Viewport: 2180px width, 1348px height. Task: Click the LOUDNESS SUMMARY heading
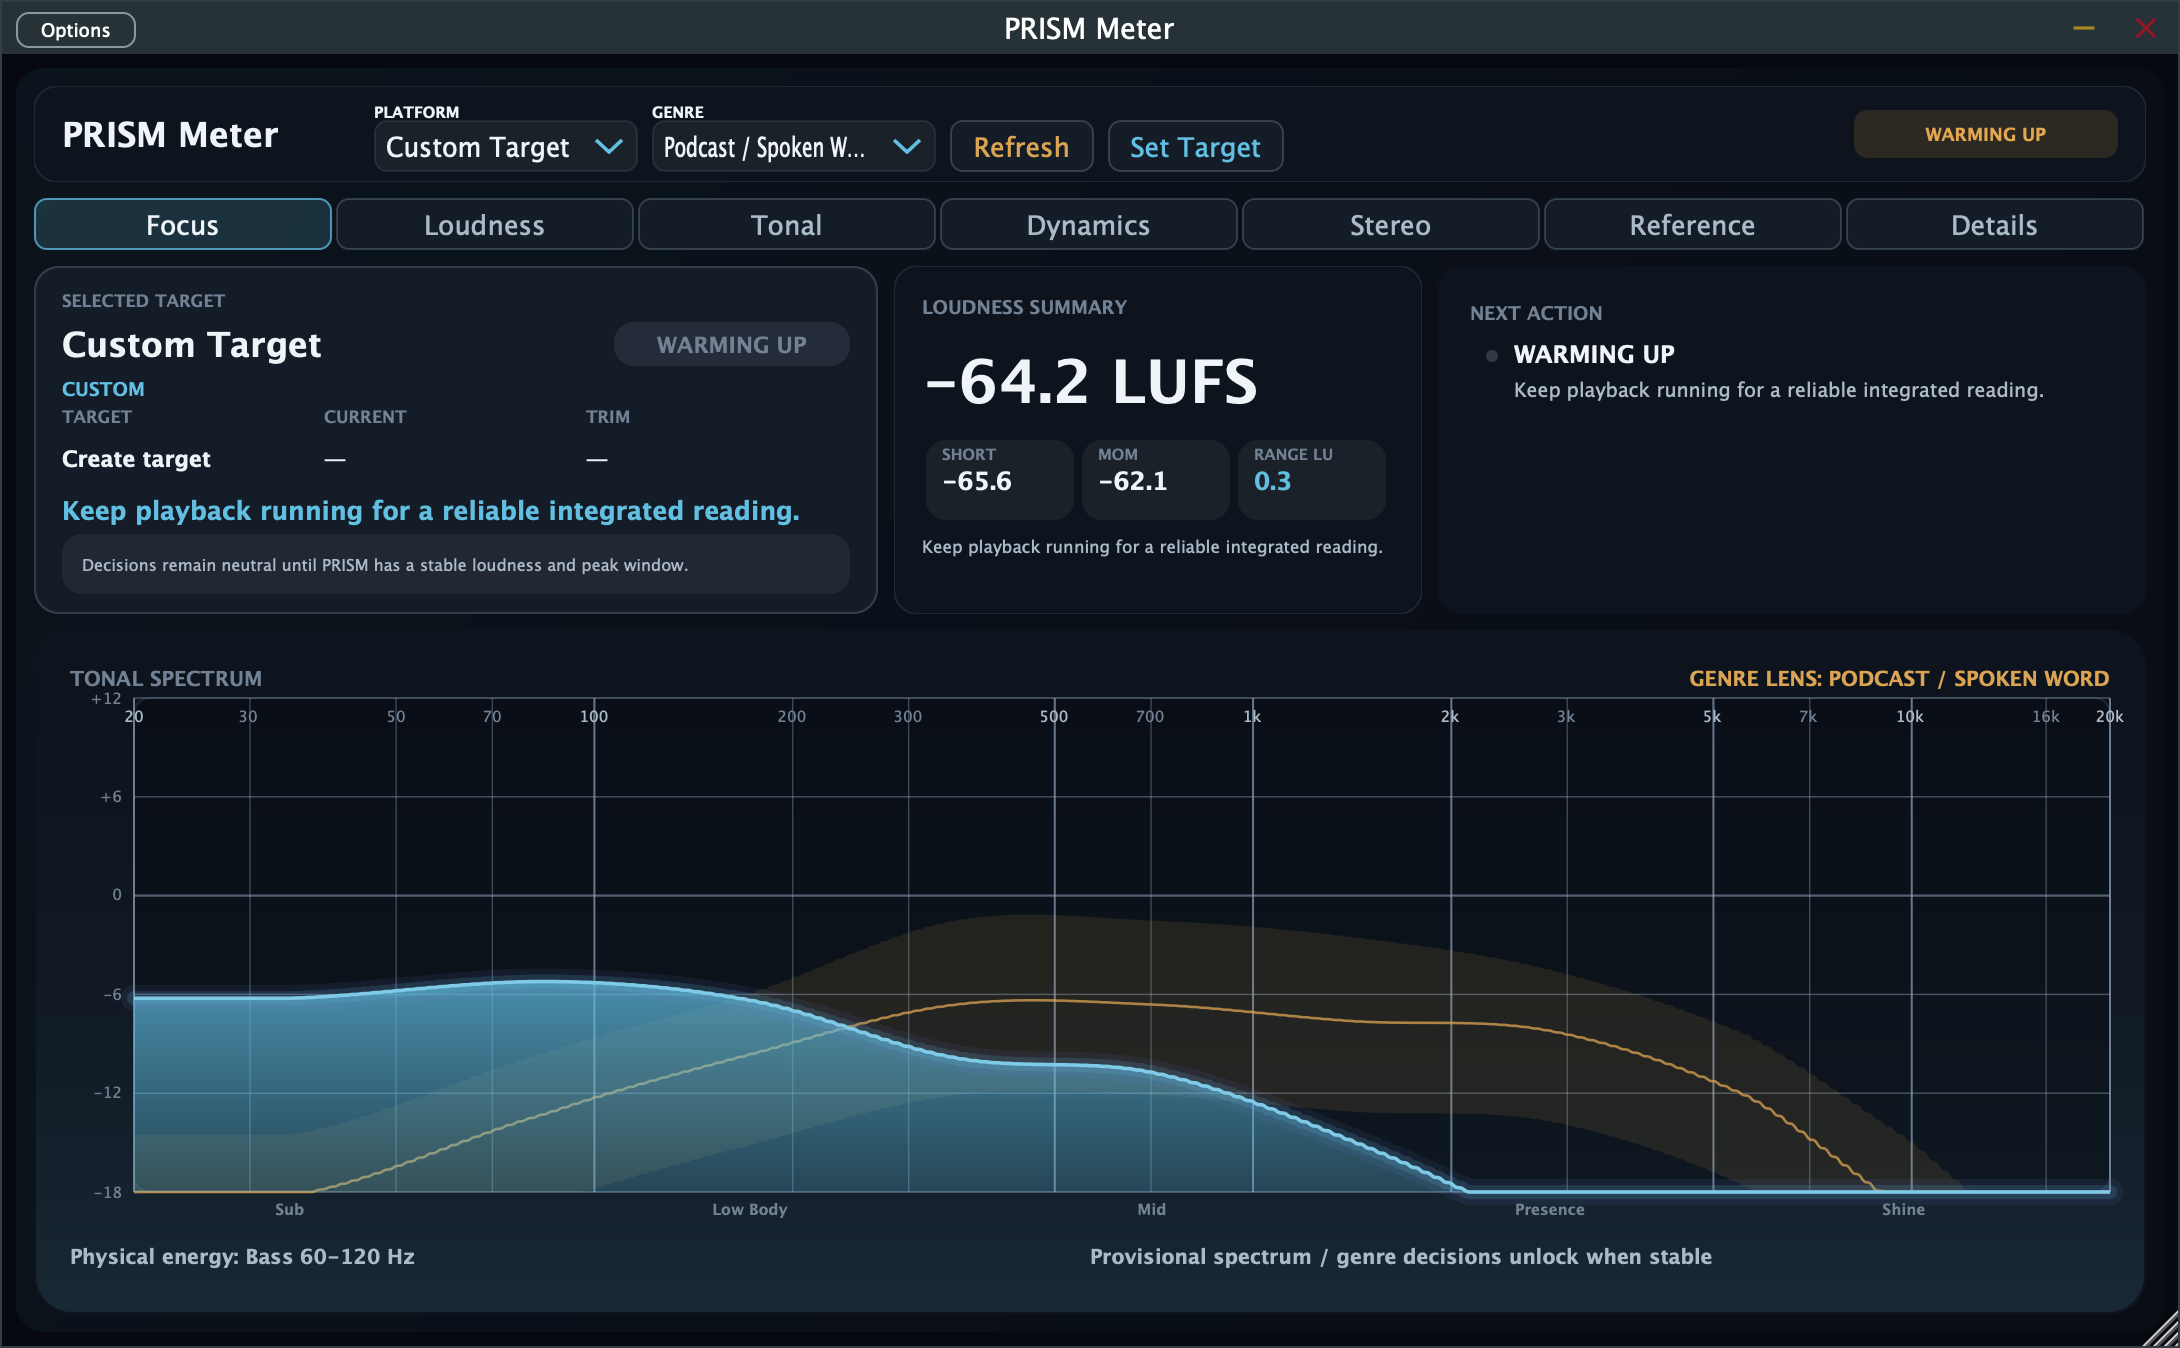coord(1024,307)
